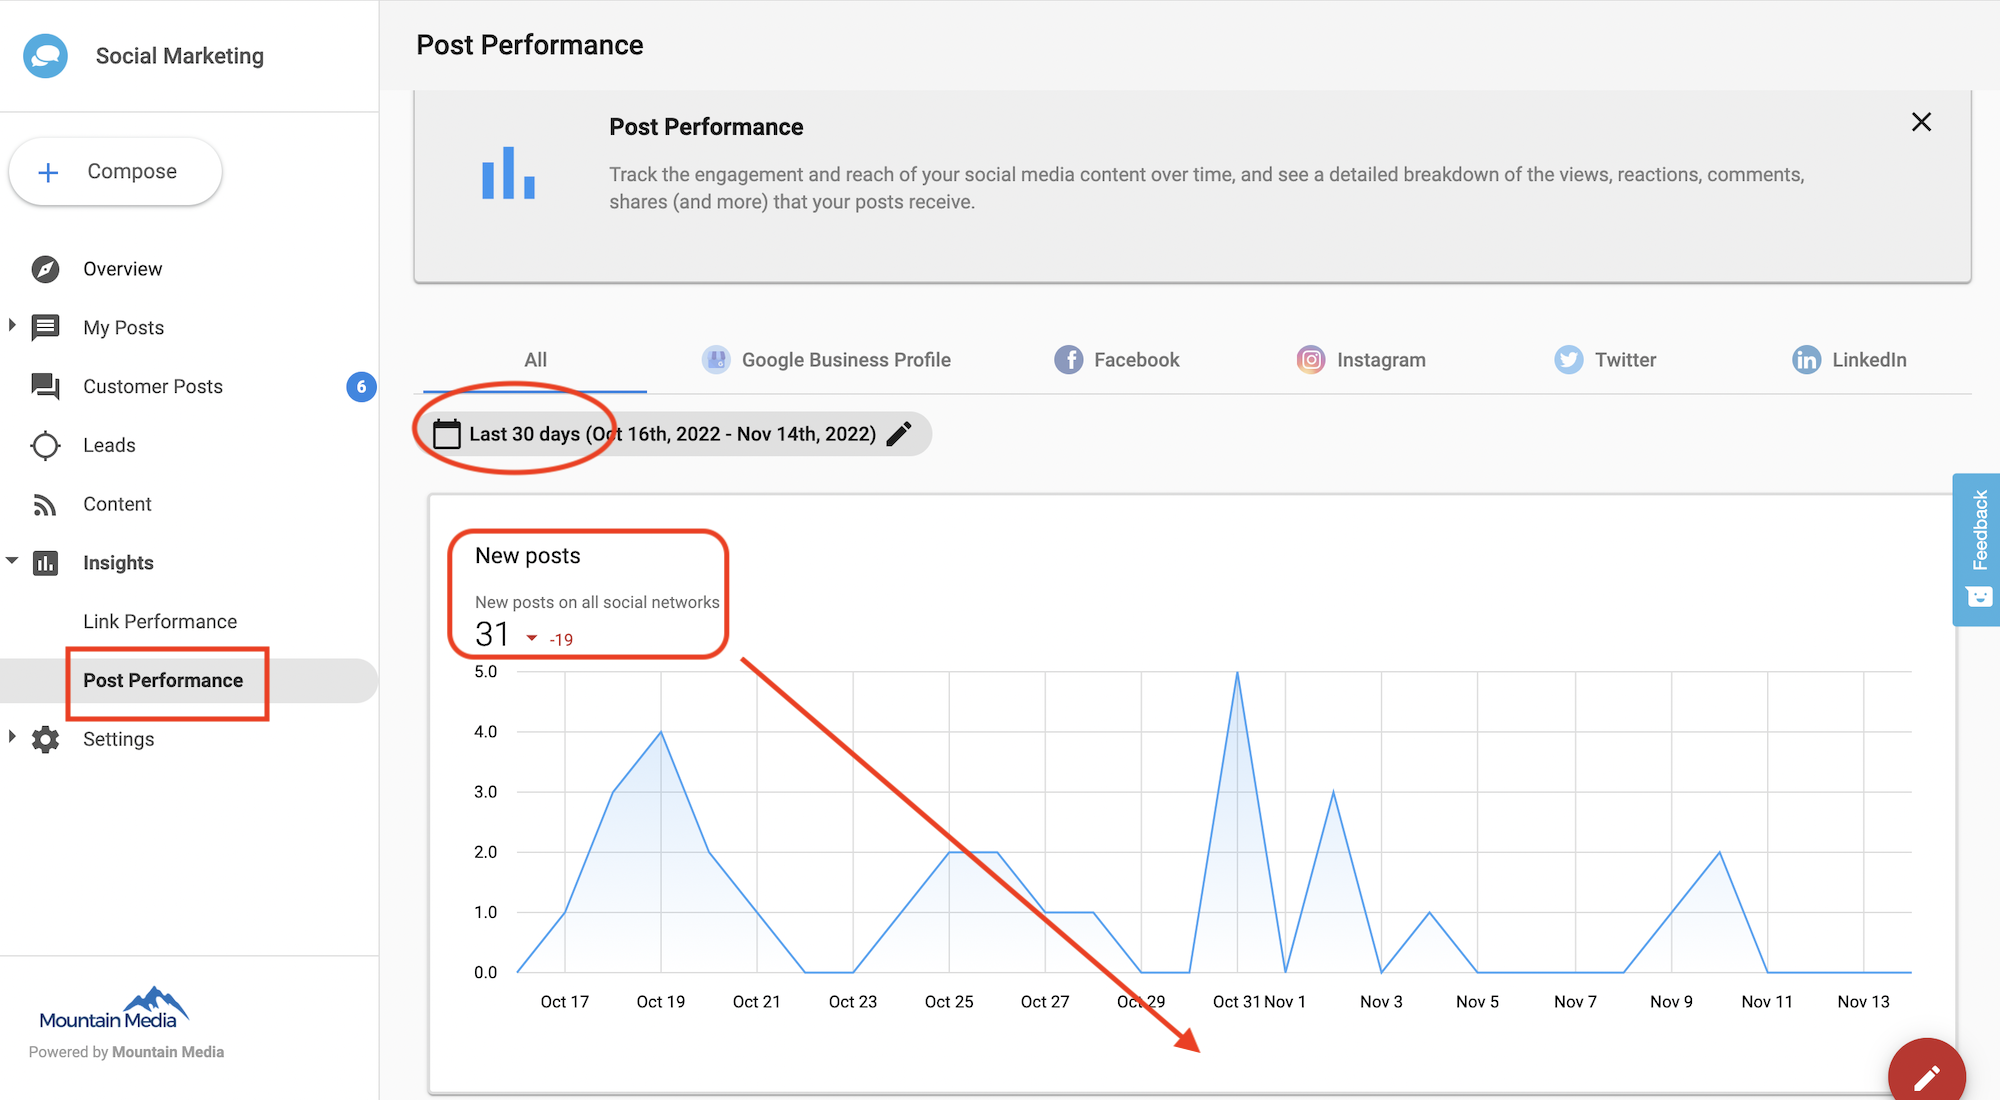Expand the My Posts section arrow
Screen dimensions: 2000x1100
12,326
